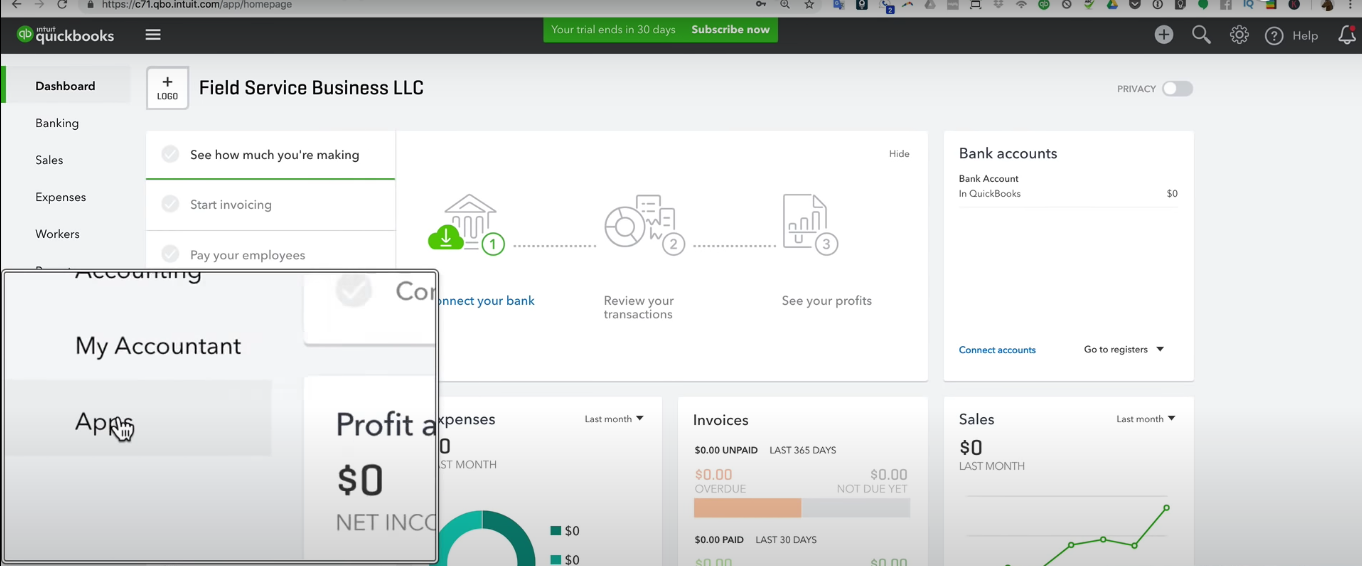The height and width of the screenshot is (566, 1362).
Task: Select the See how much you're making tab
Action: [270, 155]
